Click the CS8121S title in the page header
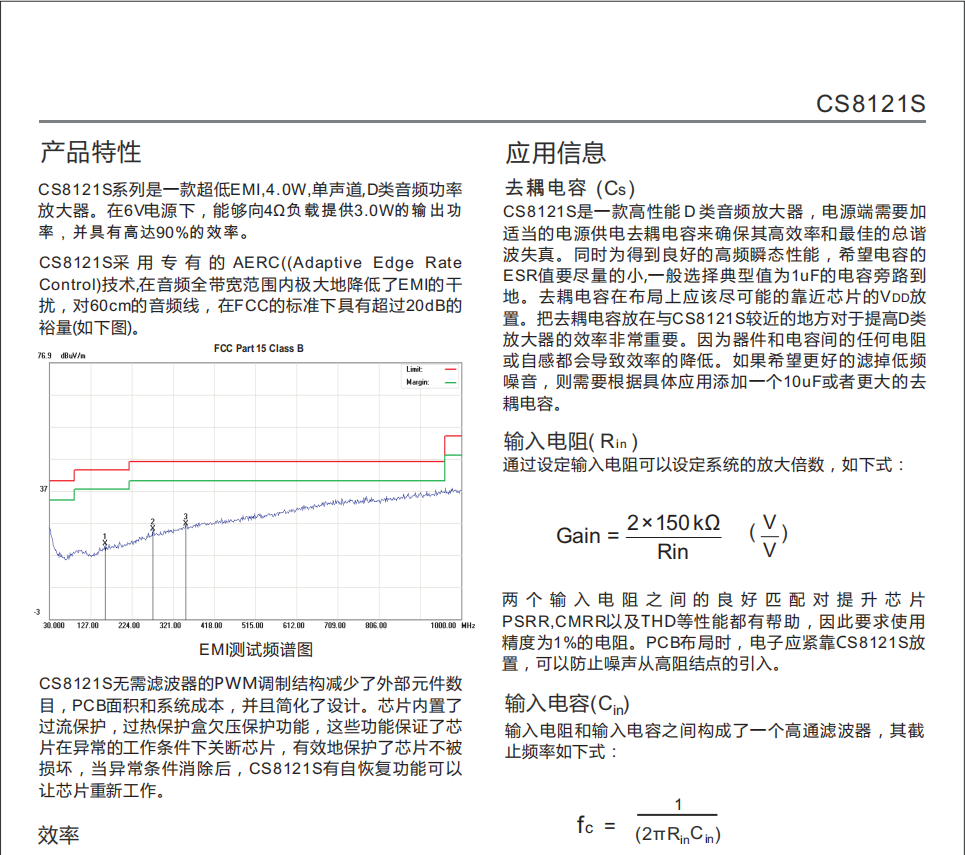Viewport: 965px width, 855px height. 870,105
